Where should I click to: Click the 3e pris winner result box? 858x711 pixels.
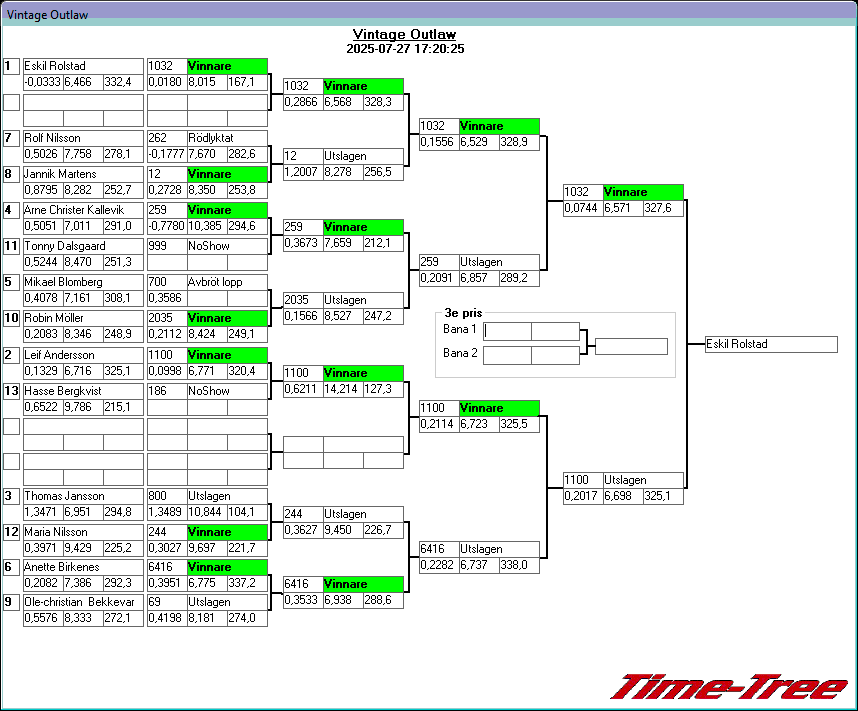click(x=631, y=346)
